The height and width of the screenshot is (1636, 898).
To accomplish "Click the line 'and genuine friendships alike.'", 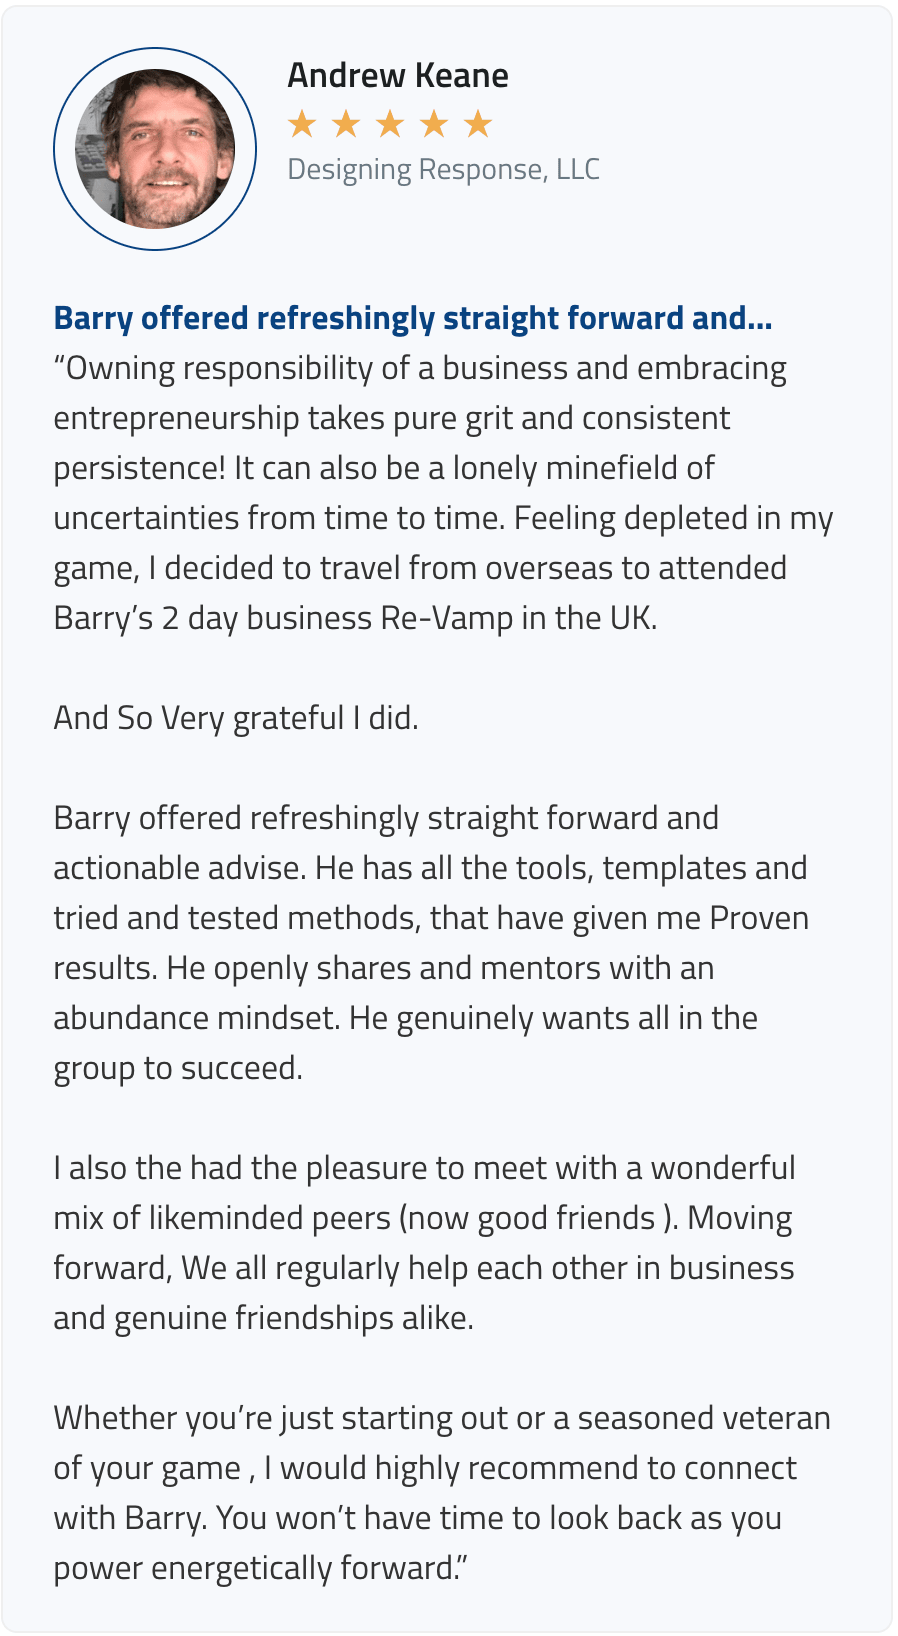I will [x=263, y=1318].
